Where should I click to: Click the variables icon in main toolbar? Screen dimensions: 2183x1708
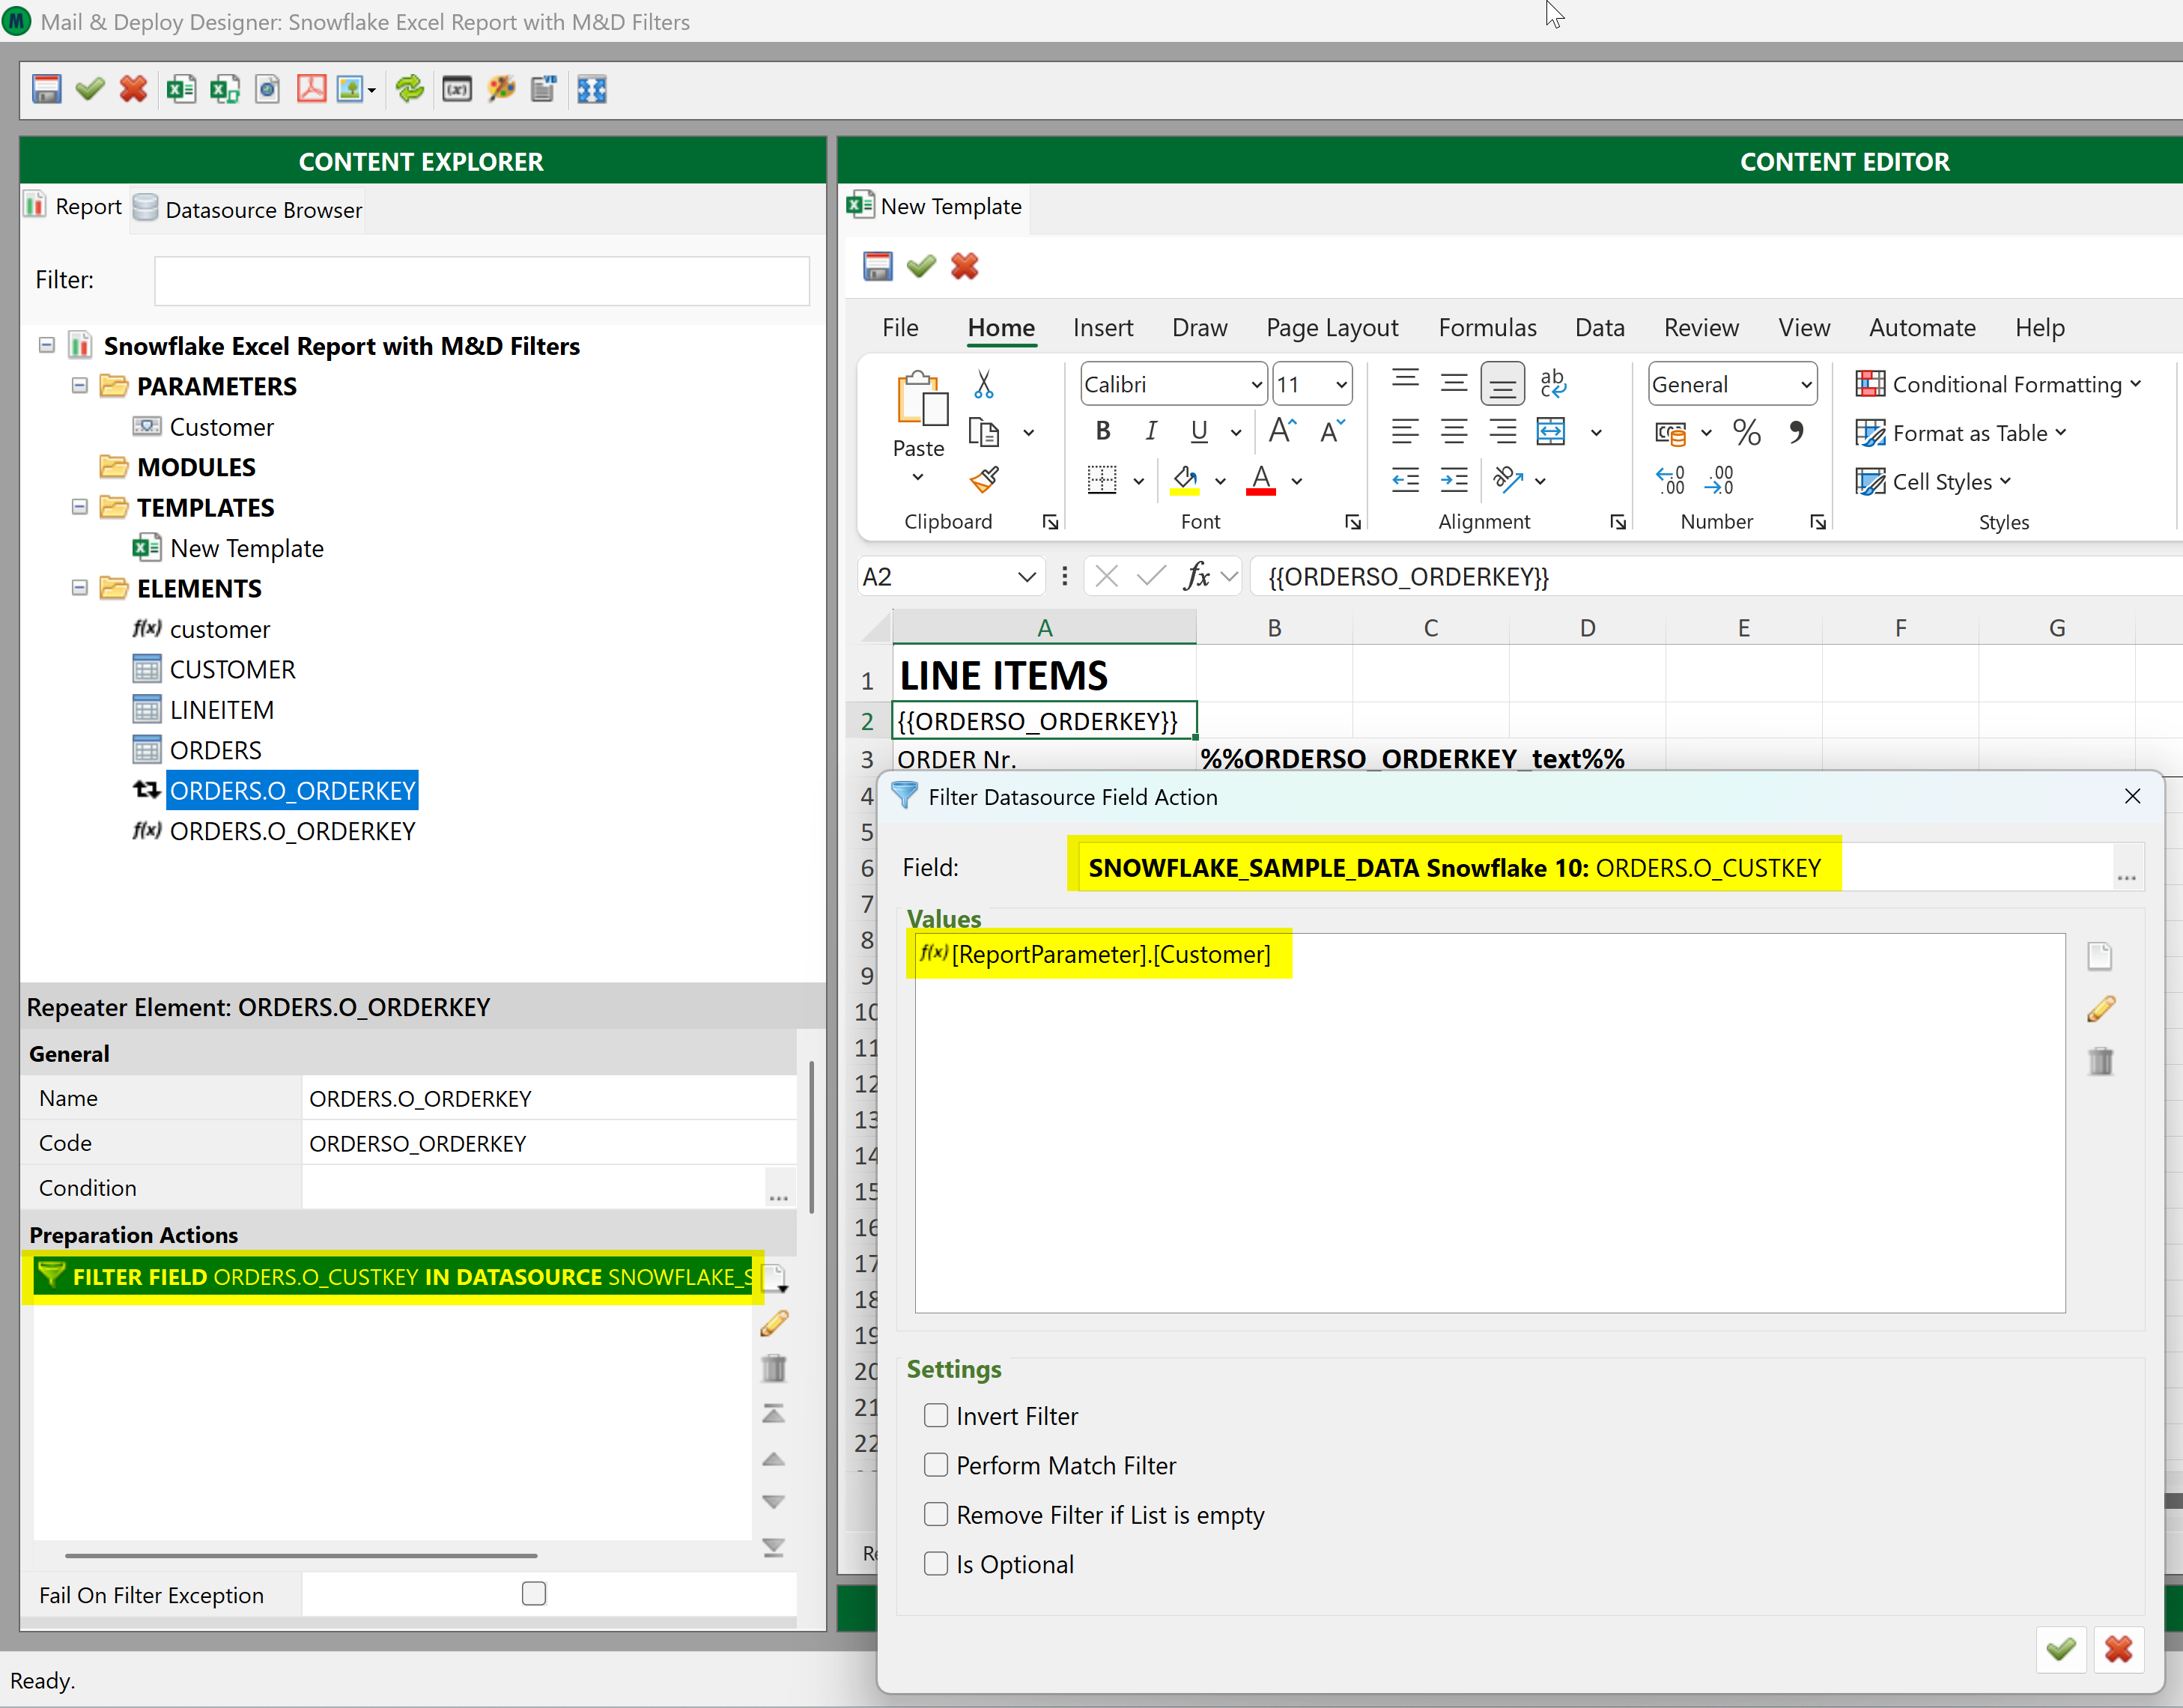(x=457, y=89)
